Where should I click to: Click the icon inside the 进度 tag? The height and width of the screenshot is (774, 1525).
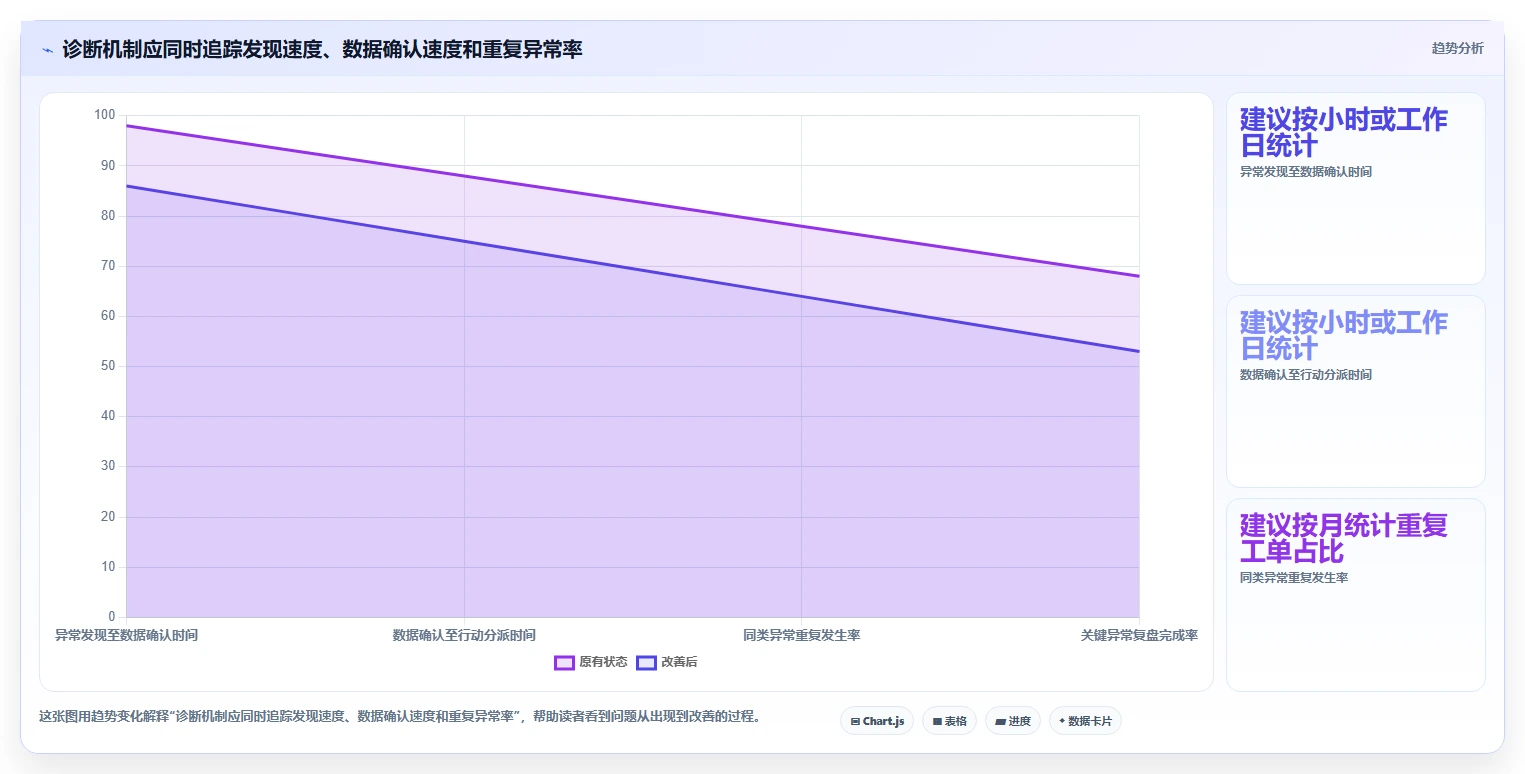pyautogui.click(x=1000, y=721)
